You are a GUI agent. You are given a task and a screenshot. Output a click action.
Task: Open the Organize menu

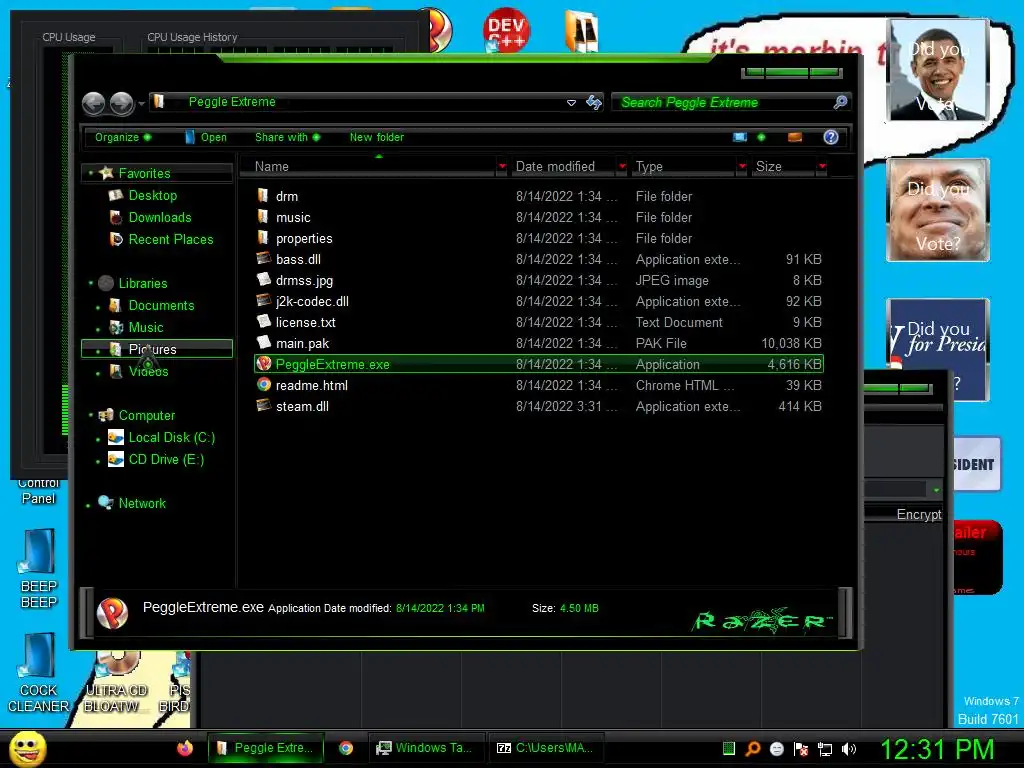[123, 137]
